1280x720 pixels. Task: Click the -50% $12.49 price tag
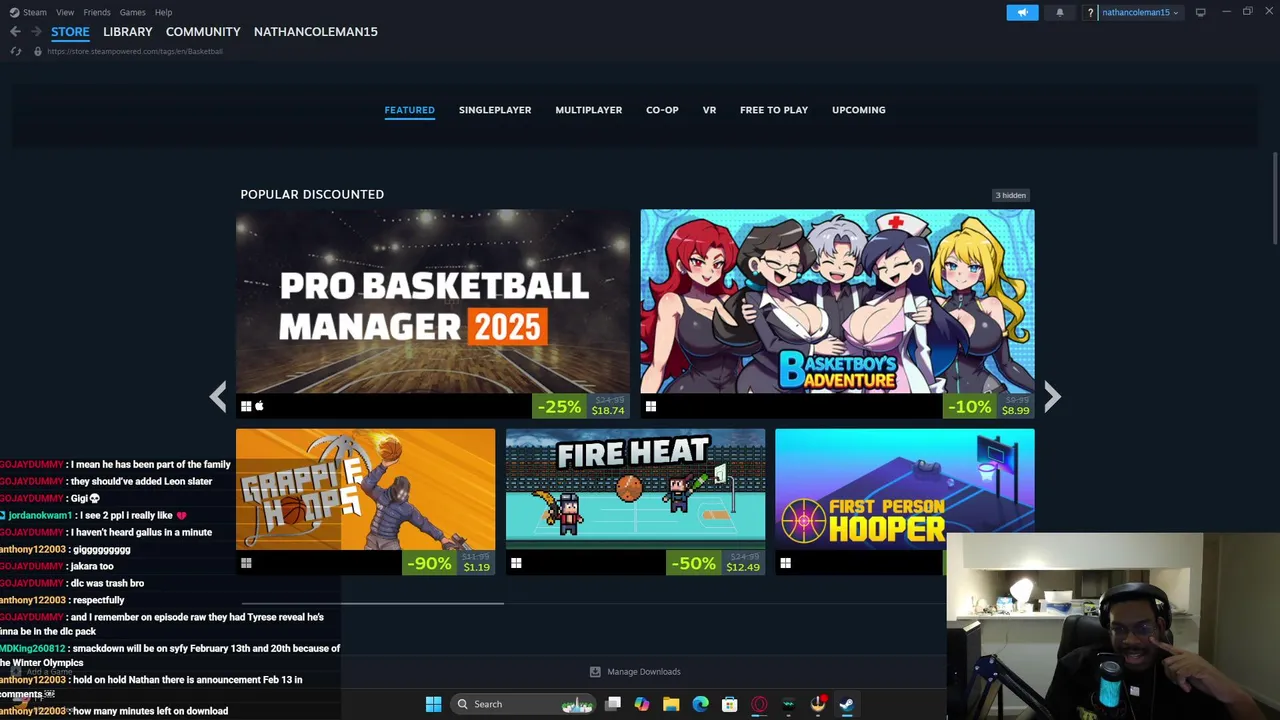click(715, 563)
